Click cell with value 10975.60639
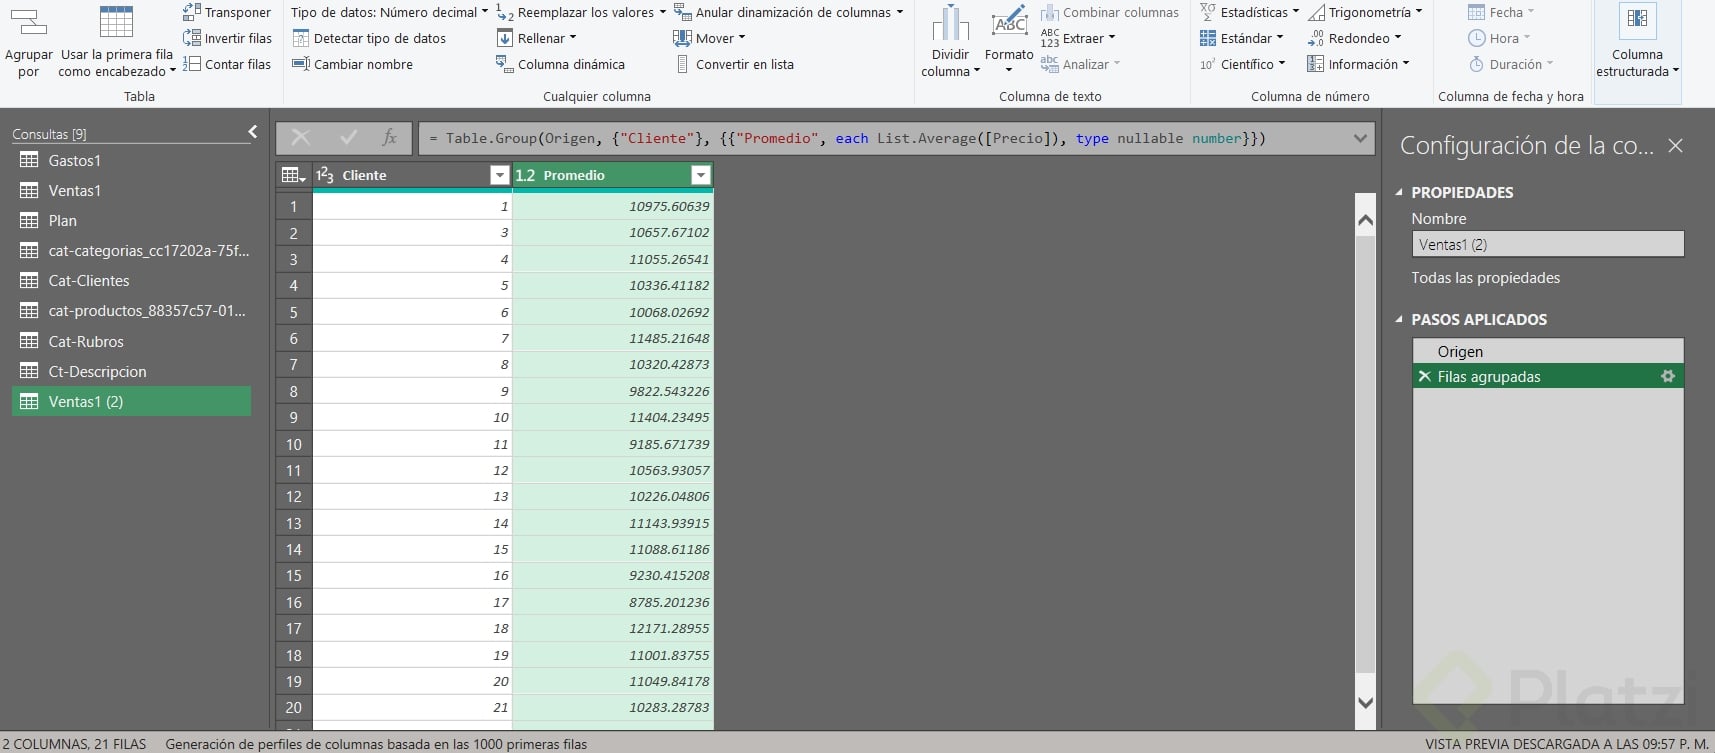The image size is (1715, 753). click(613, 206)
